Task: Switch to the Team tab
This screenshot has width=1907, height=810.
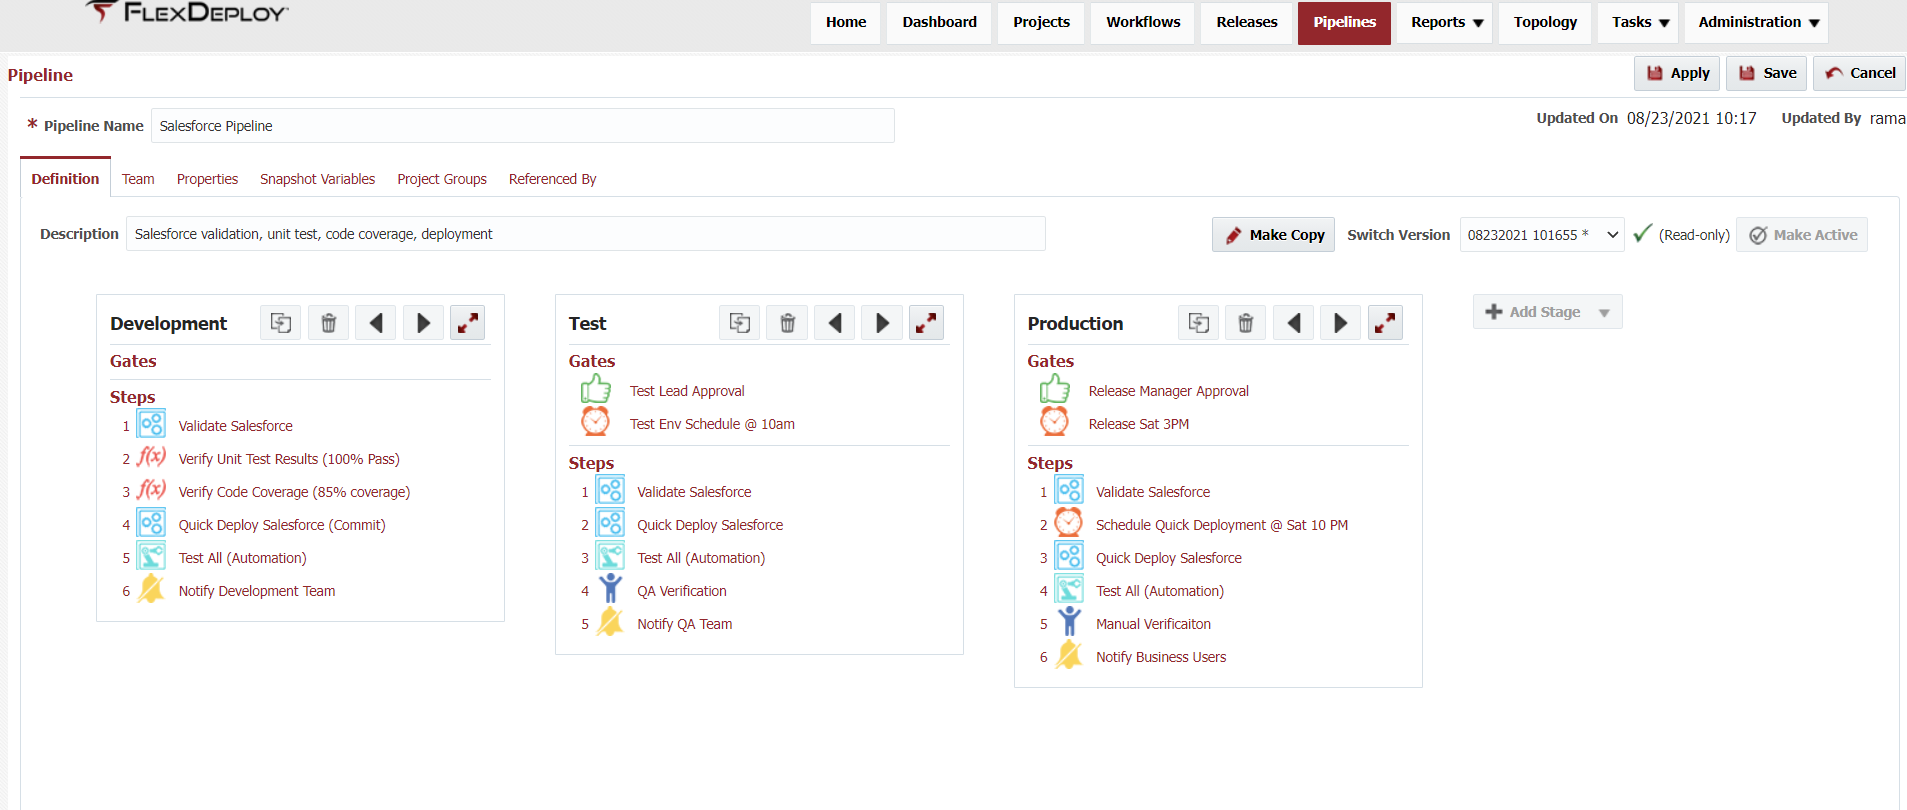Action: [138, 179]
